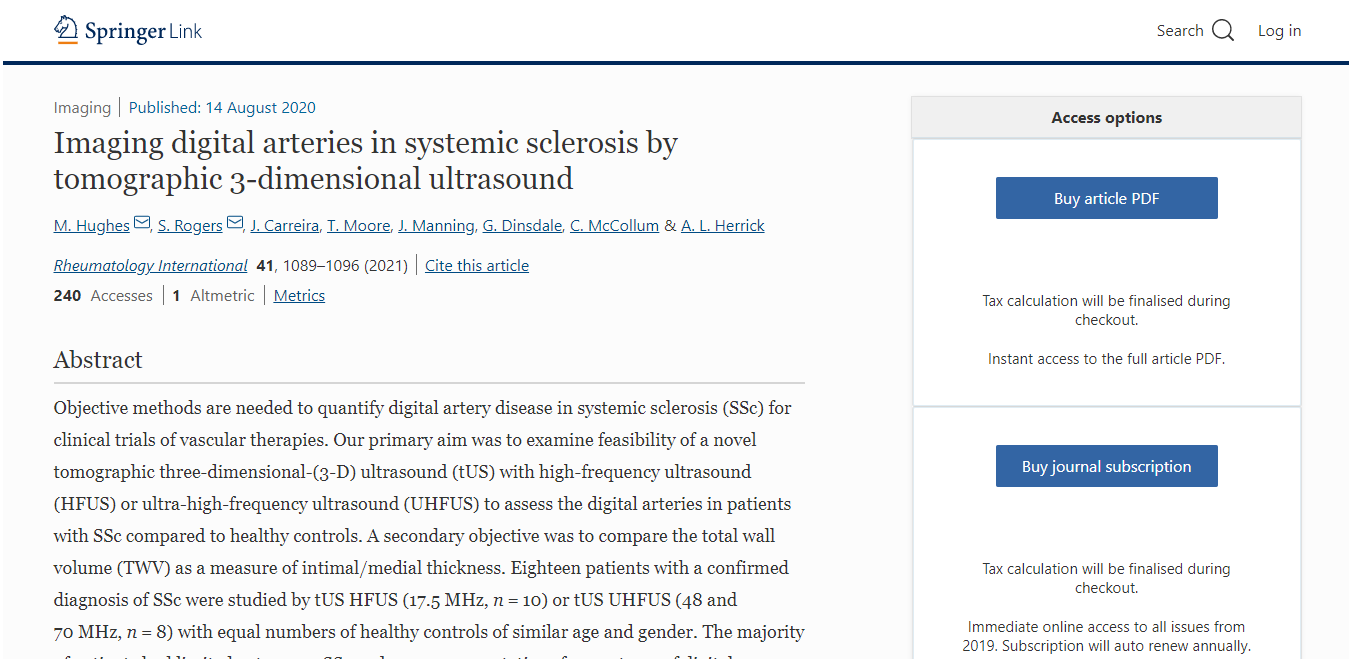The image size is (1349, 659).
Task: Open author S. Rogers details
Action: coord(190,226)
